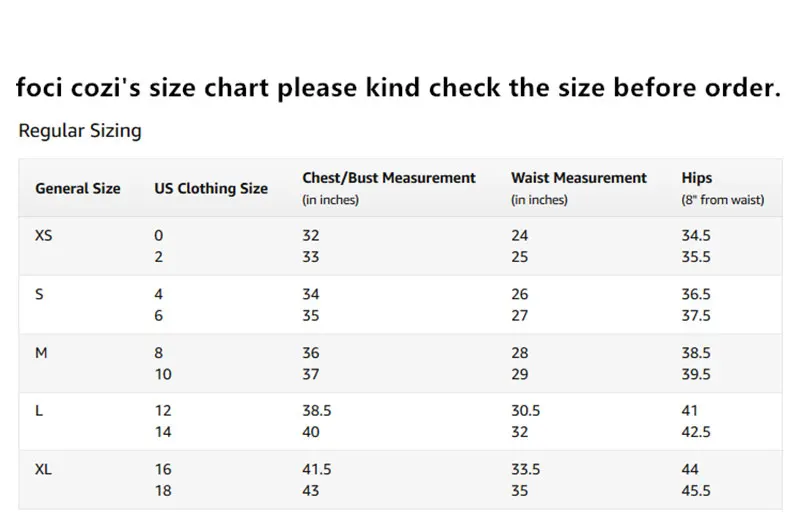Viewport: 800px width, 532px height.
Task: Click the Regular Sizing label
Action: tap(80, 131)
